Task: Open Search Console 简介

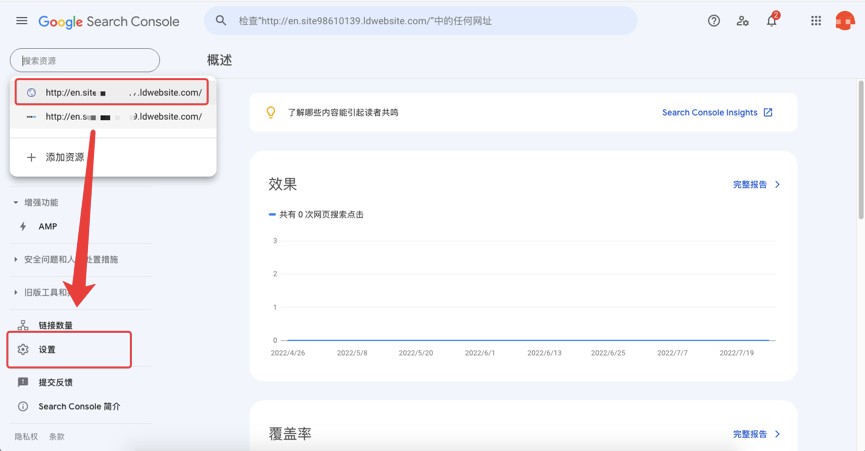Action: pos(81,406)
